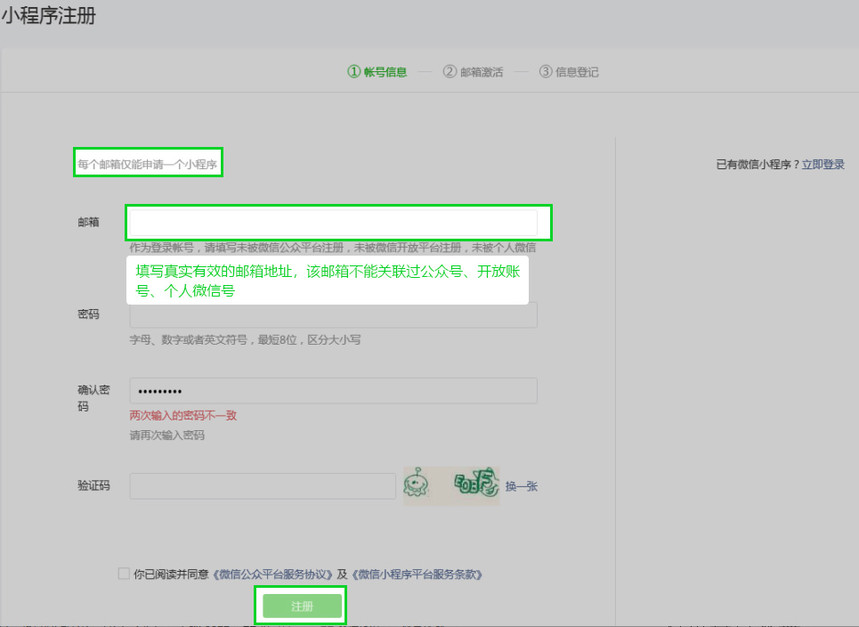Open 《微信公众平台服务协议》 link
Screen dimensions: 859x627
[x=272, y=574]
